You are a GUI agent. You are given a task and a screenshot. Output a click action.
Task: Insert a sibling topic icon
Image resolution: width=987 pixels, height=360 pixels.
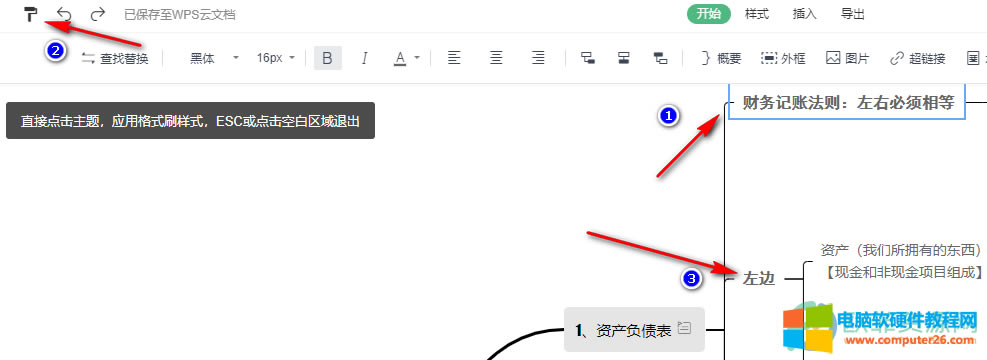(624, 59)
